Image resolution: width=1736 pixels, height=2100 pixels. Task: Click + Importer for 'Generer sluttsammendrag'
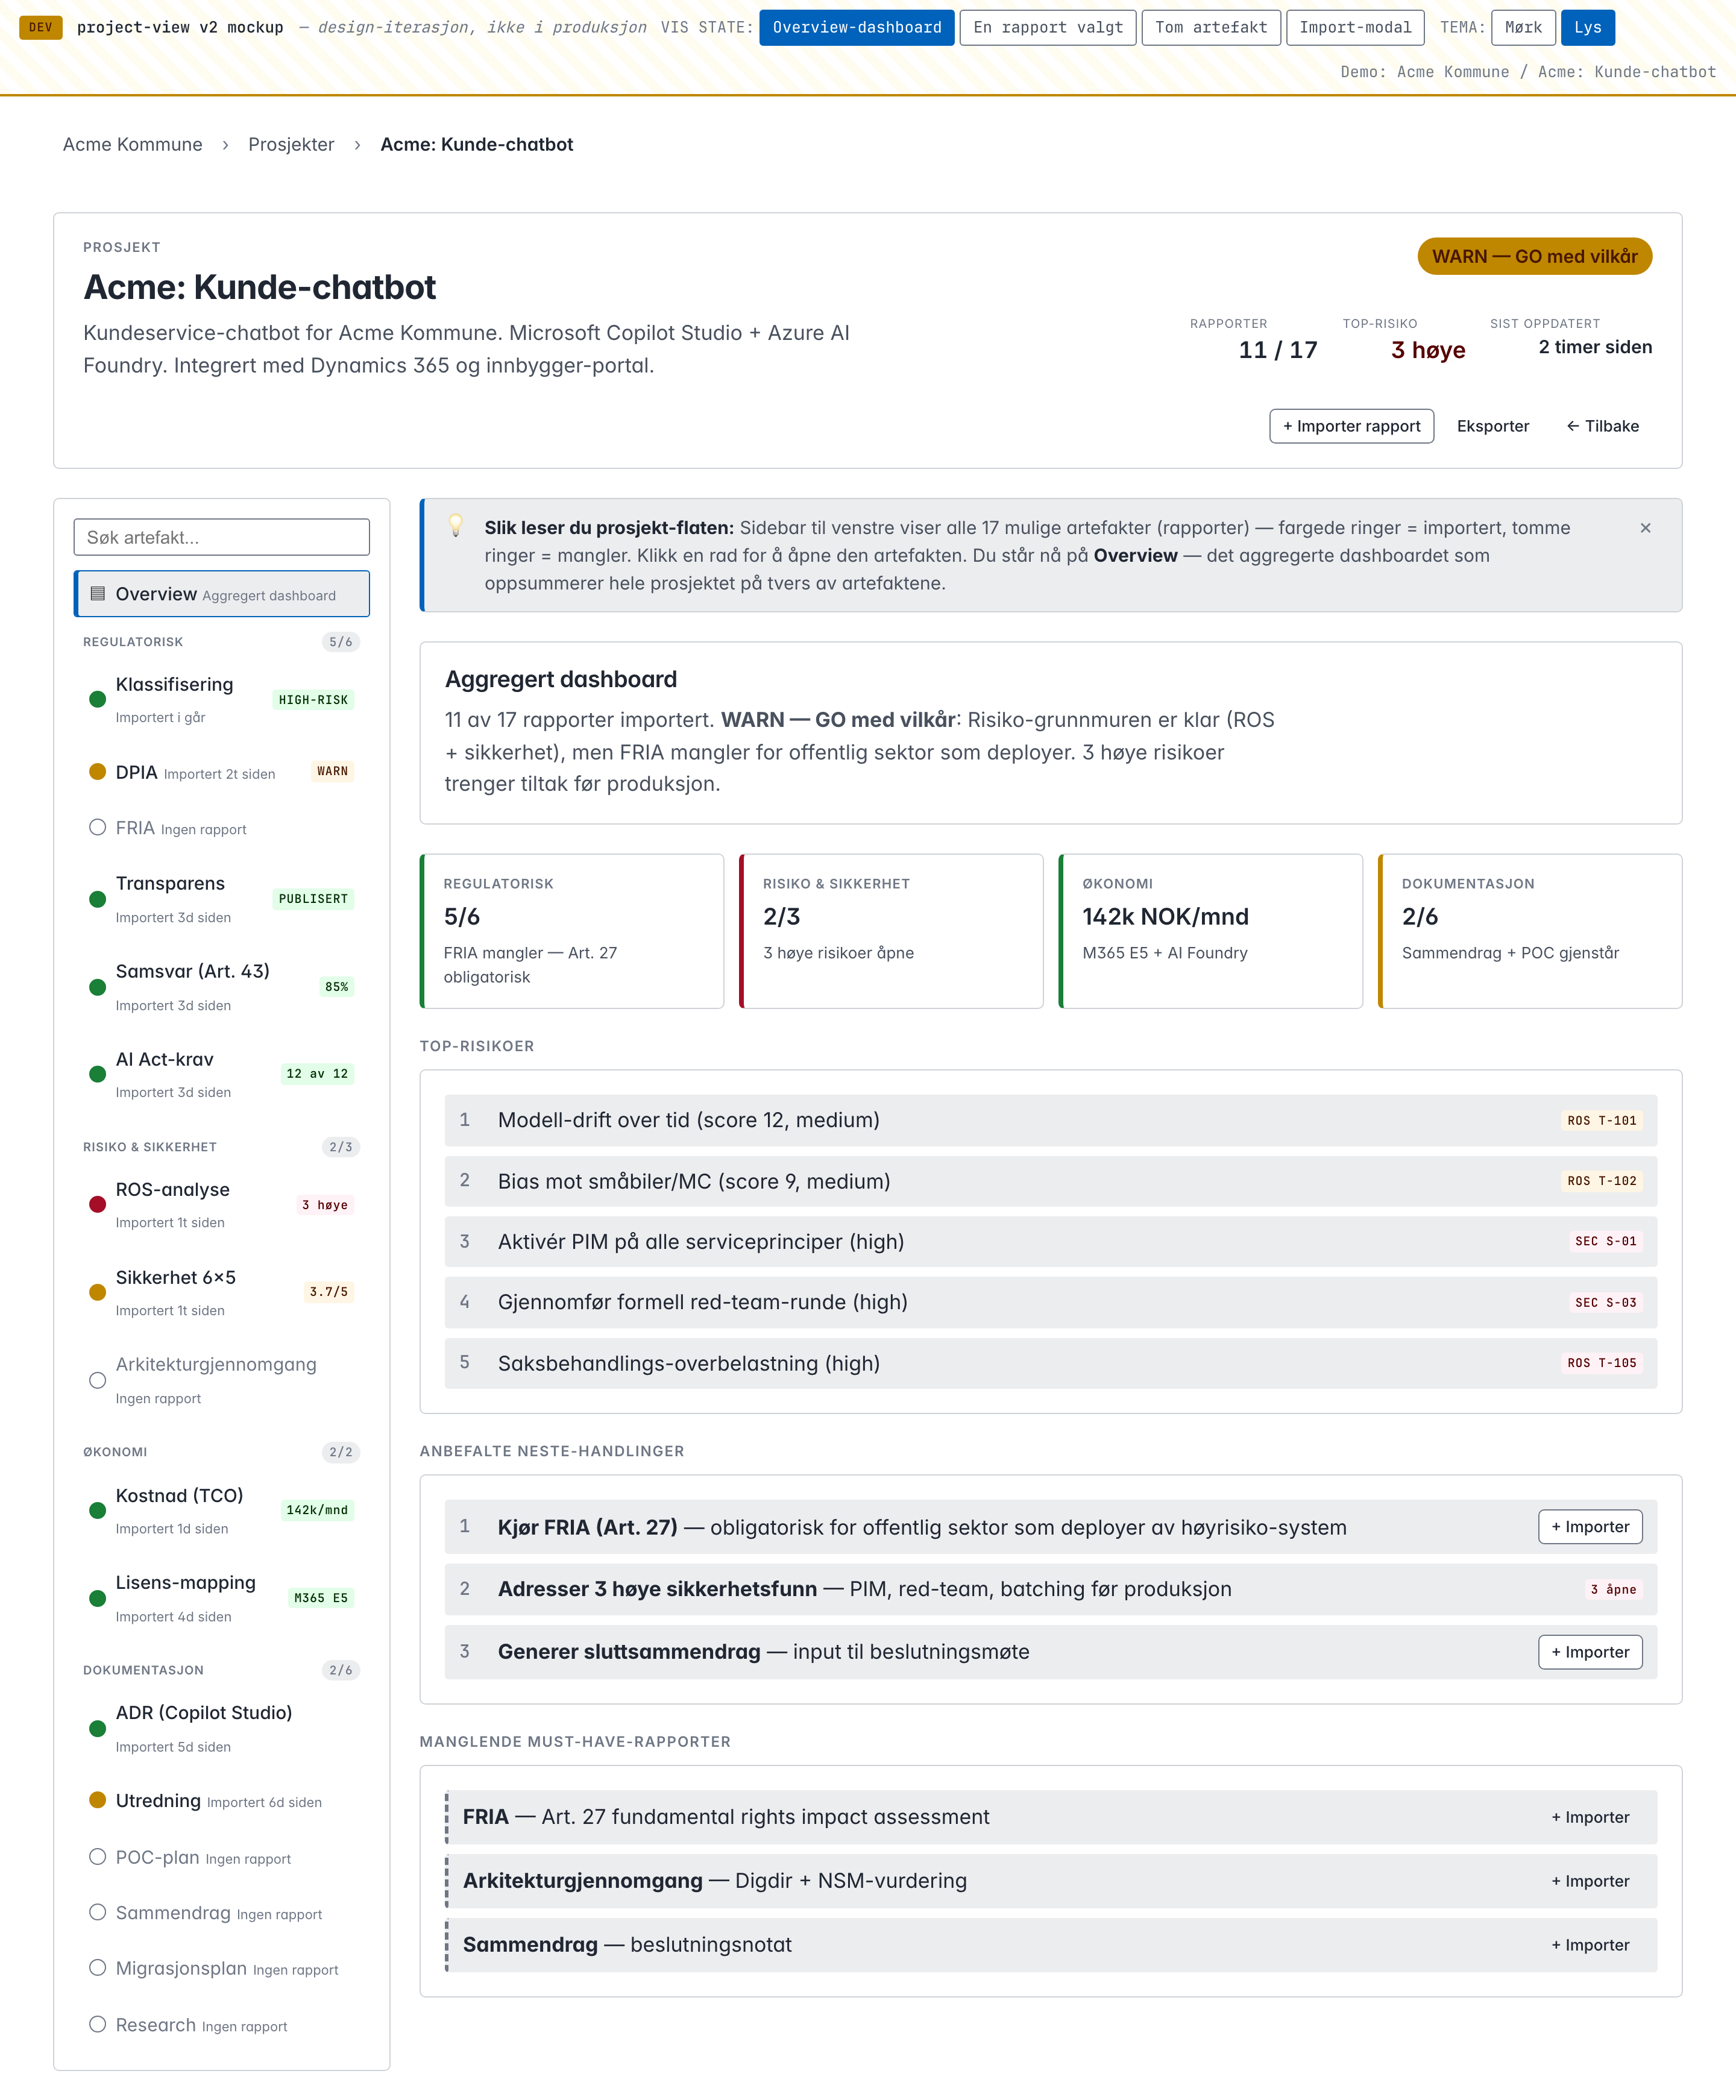coord(1590,1652)
